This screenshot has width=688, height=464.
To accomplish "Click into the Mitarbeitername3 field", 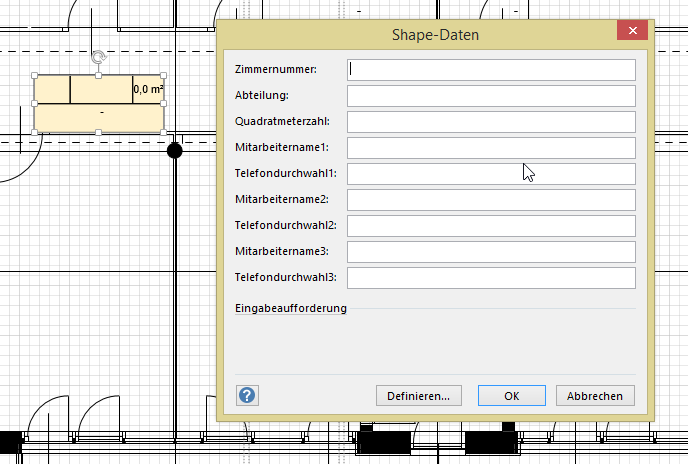I will coord(491,252).
